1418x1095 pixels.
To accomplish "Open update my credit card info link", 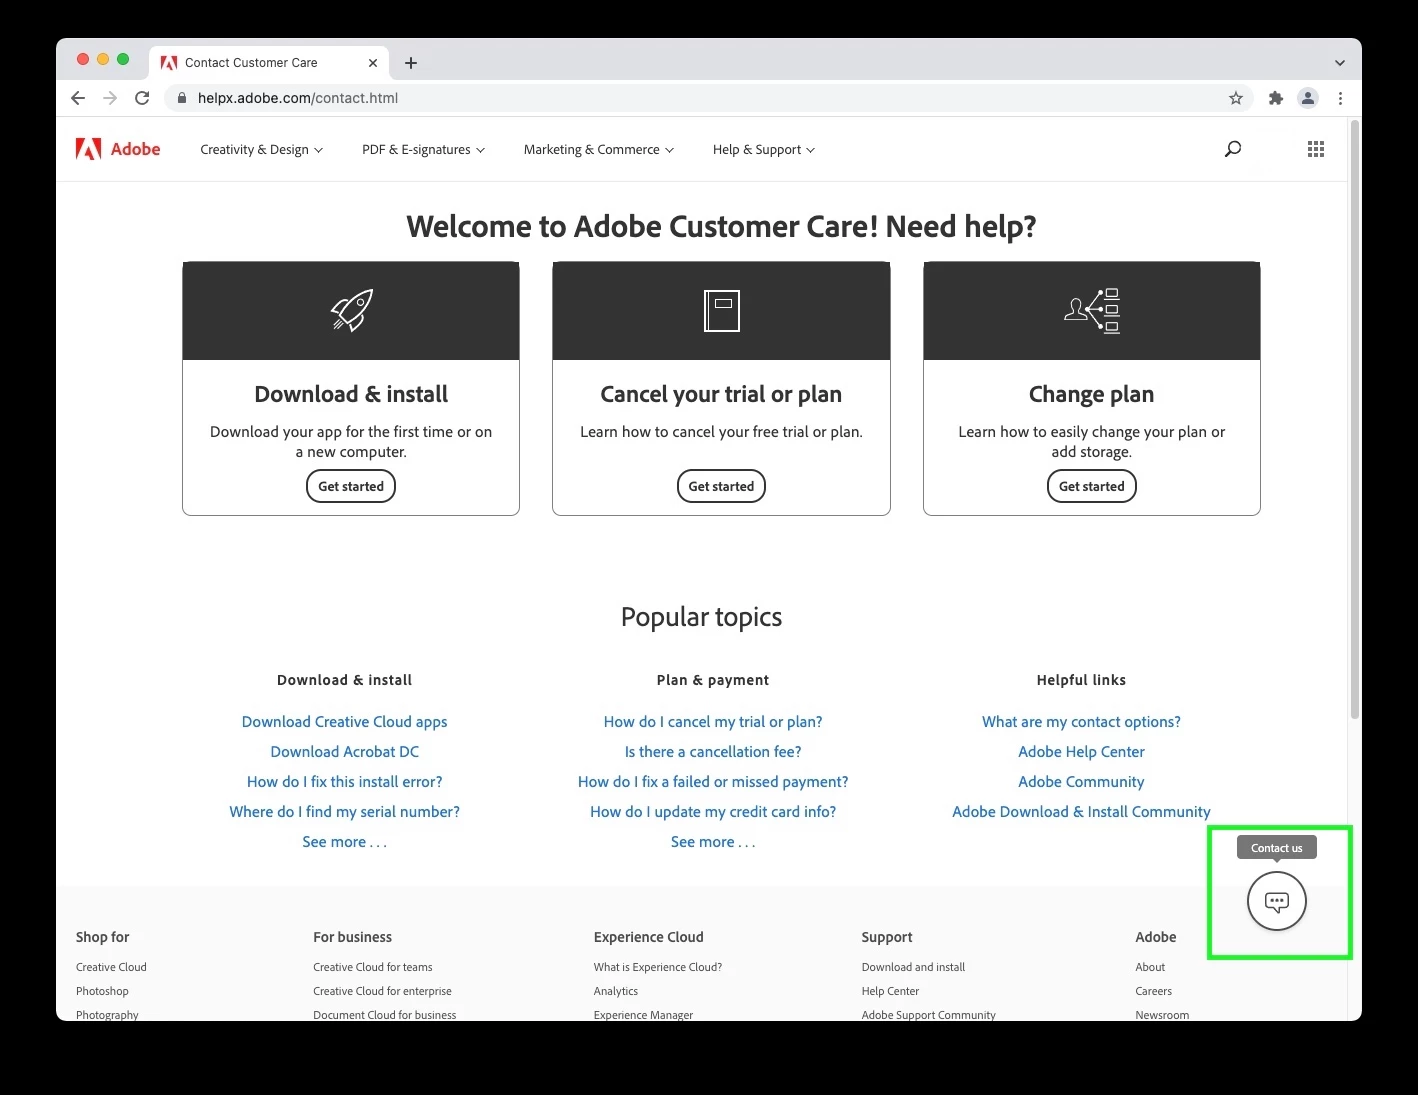I will [x=713, y=812].
